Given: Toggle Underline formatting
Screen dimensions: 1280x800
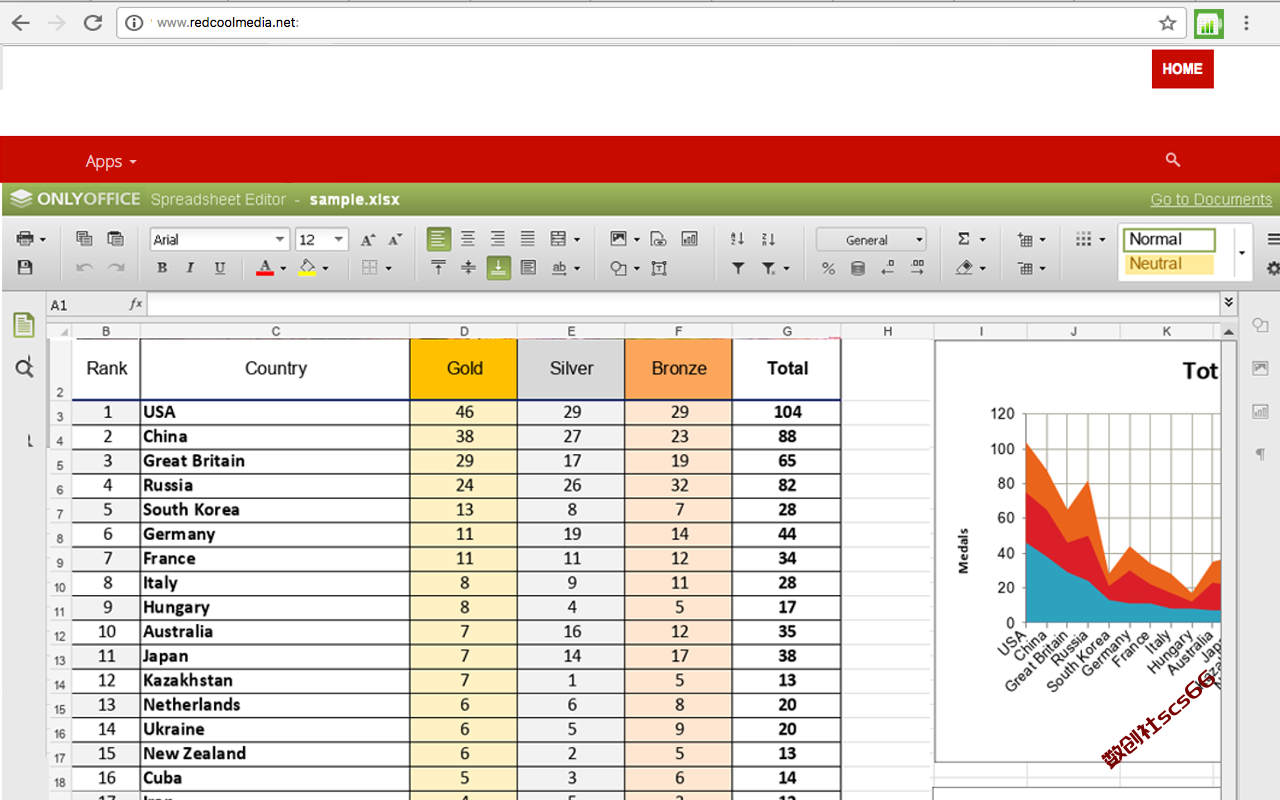Looking at the screenshot, I should click(x=220, y=268).
